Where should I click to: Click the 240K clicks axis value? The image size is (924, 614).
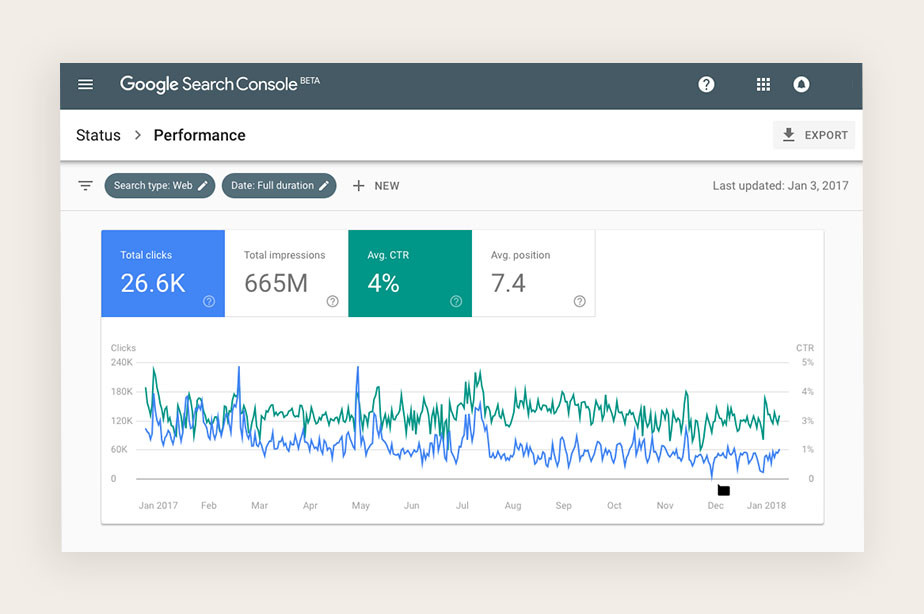[x=121, y=362]
